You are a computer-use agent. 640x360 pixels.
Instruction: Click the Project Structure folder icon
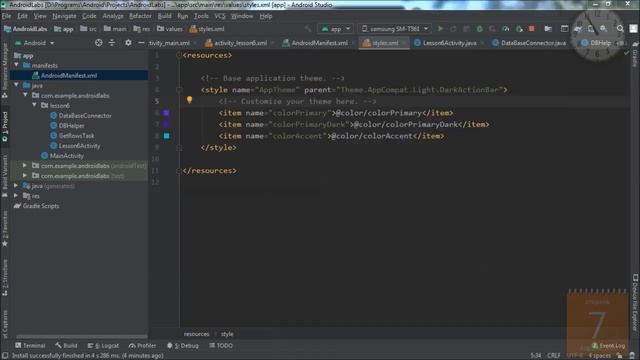(x=548, y=29)
